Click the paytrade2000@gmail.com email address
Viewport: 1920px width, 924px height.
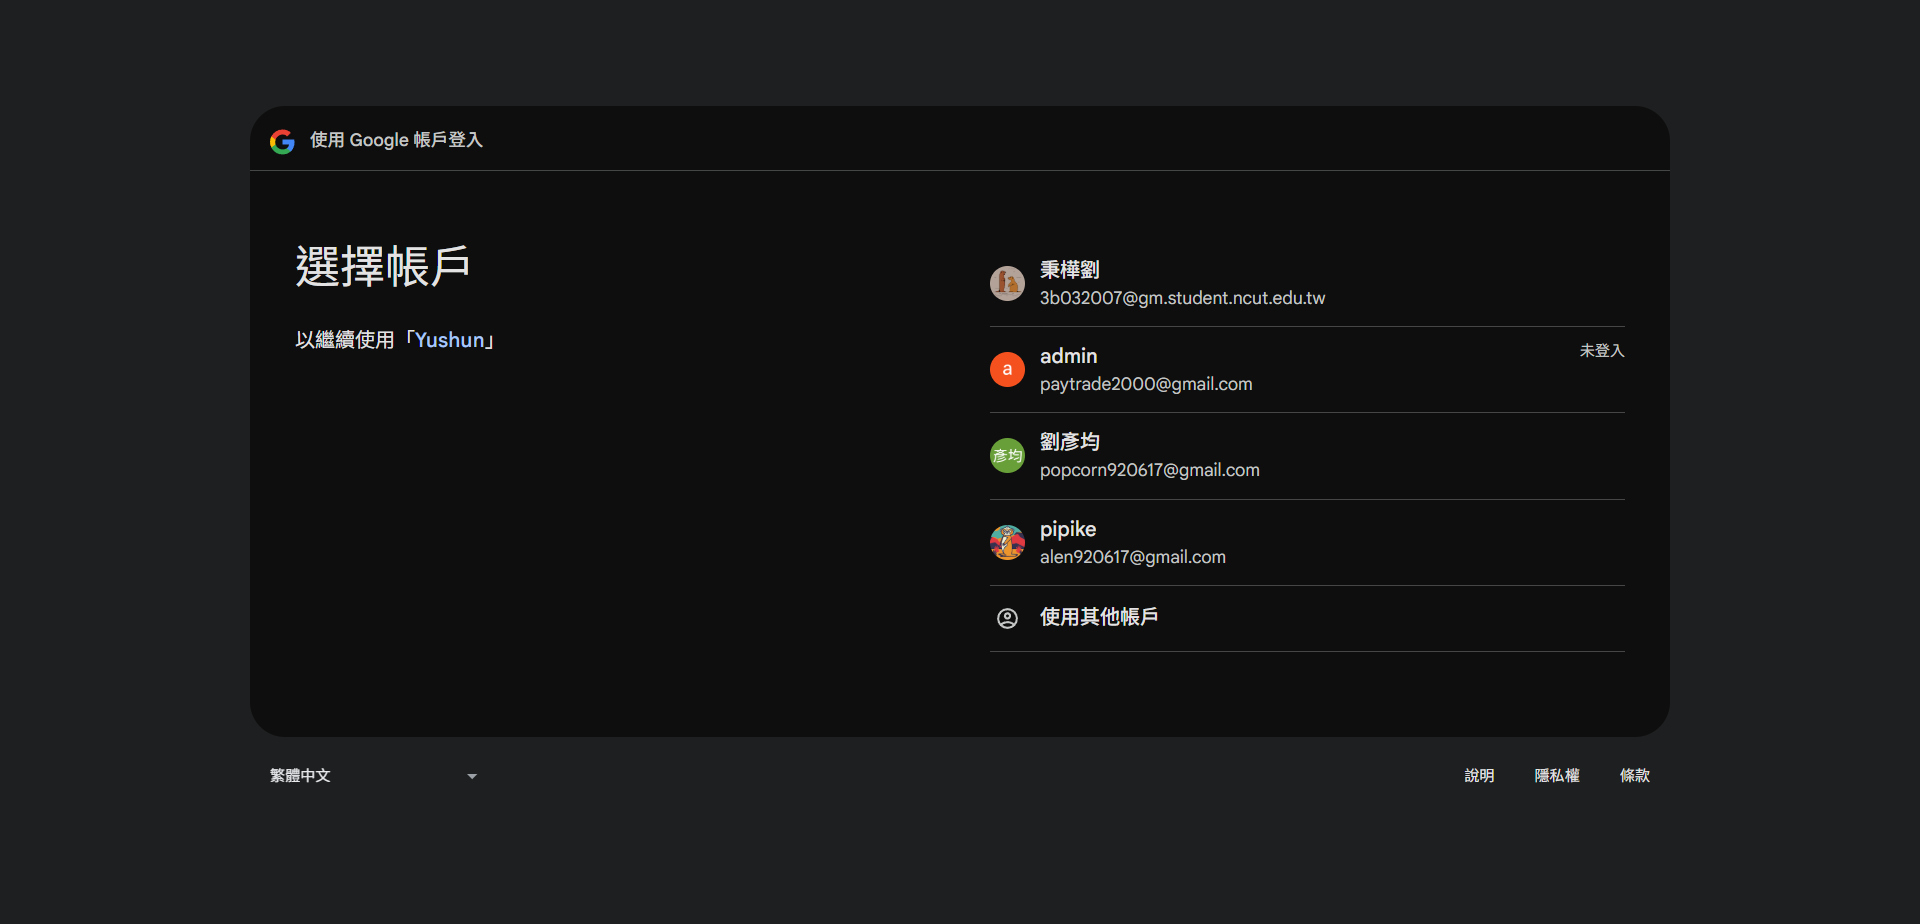tap(1146, 384)
